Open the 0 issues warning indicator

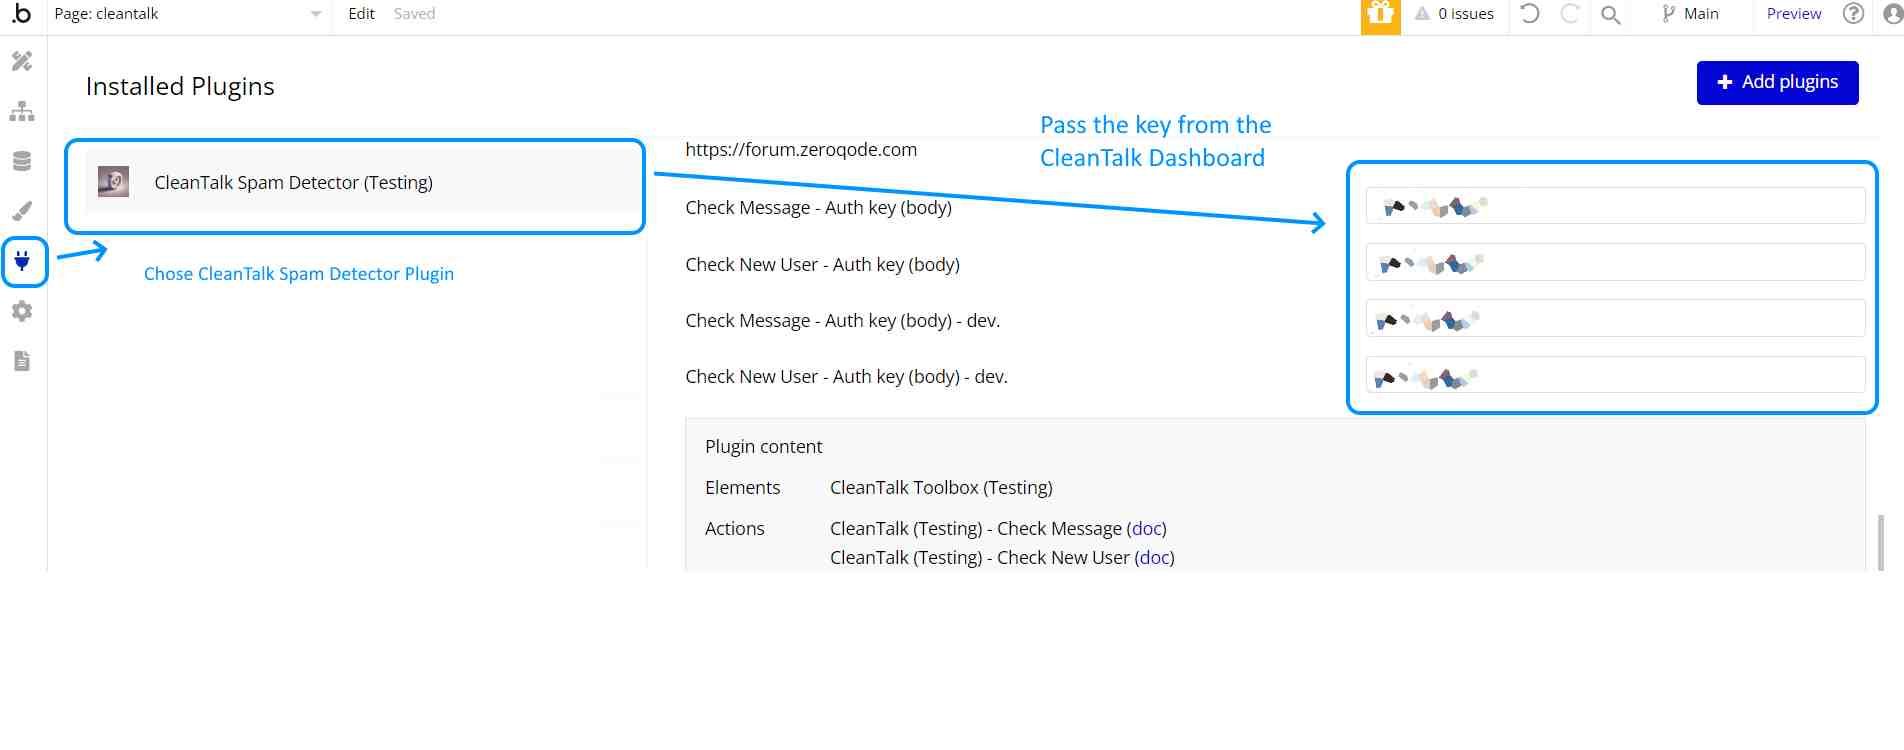coord(1454,14)
